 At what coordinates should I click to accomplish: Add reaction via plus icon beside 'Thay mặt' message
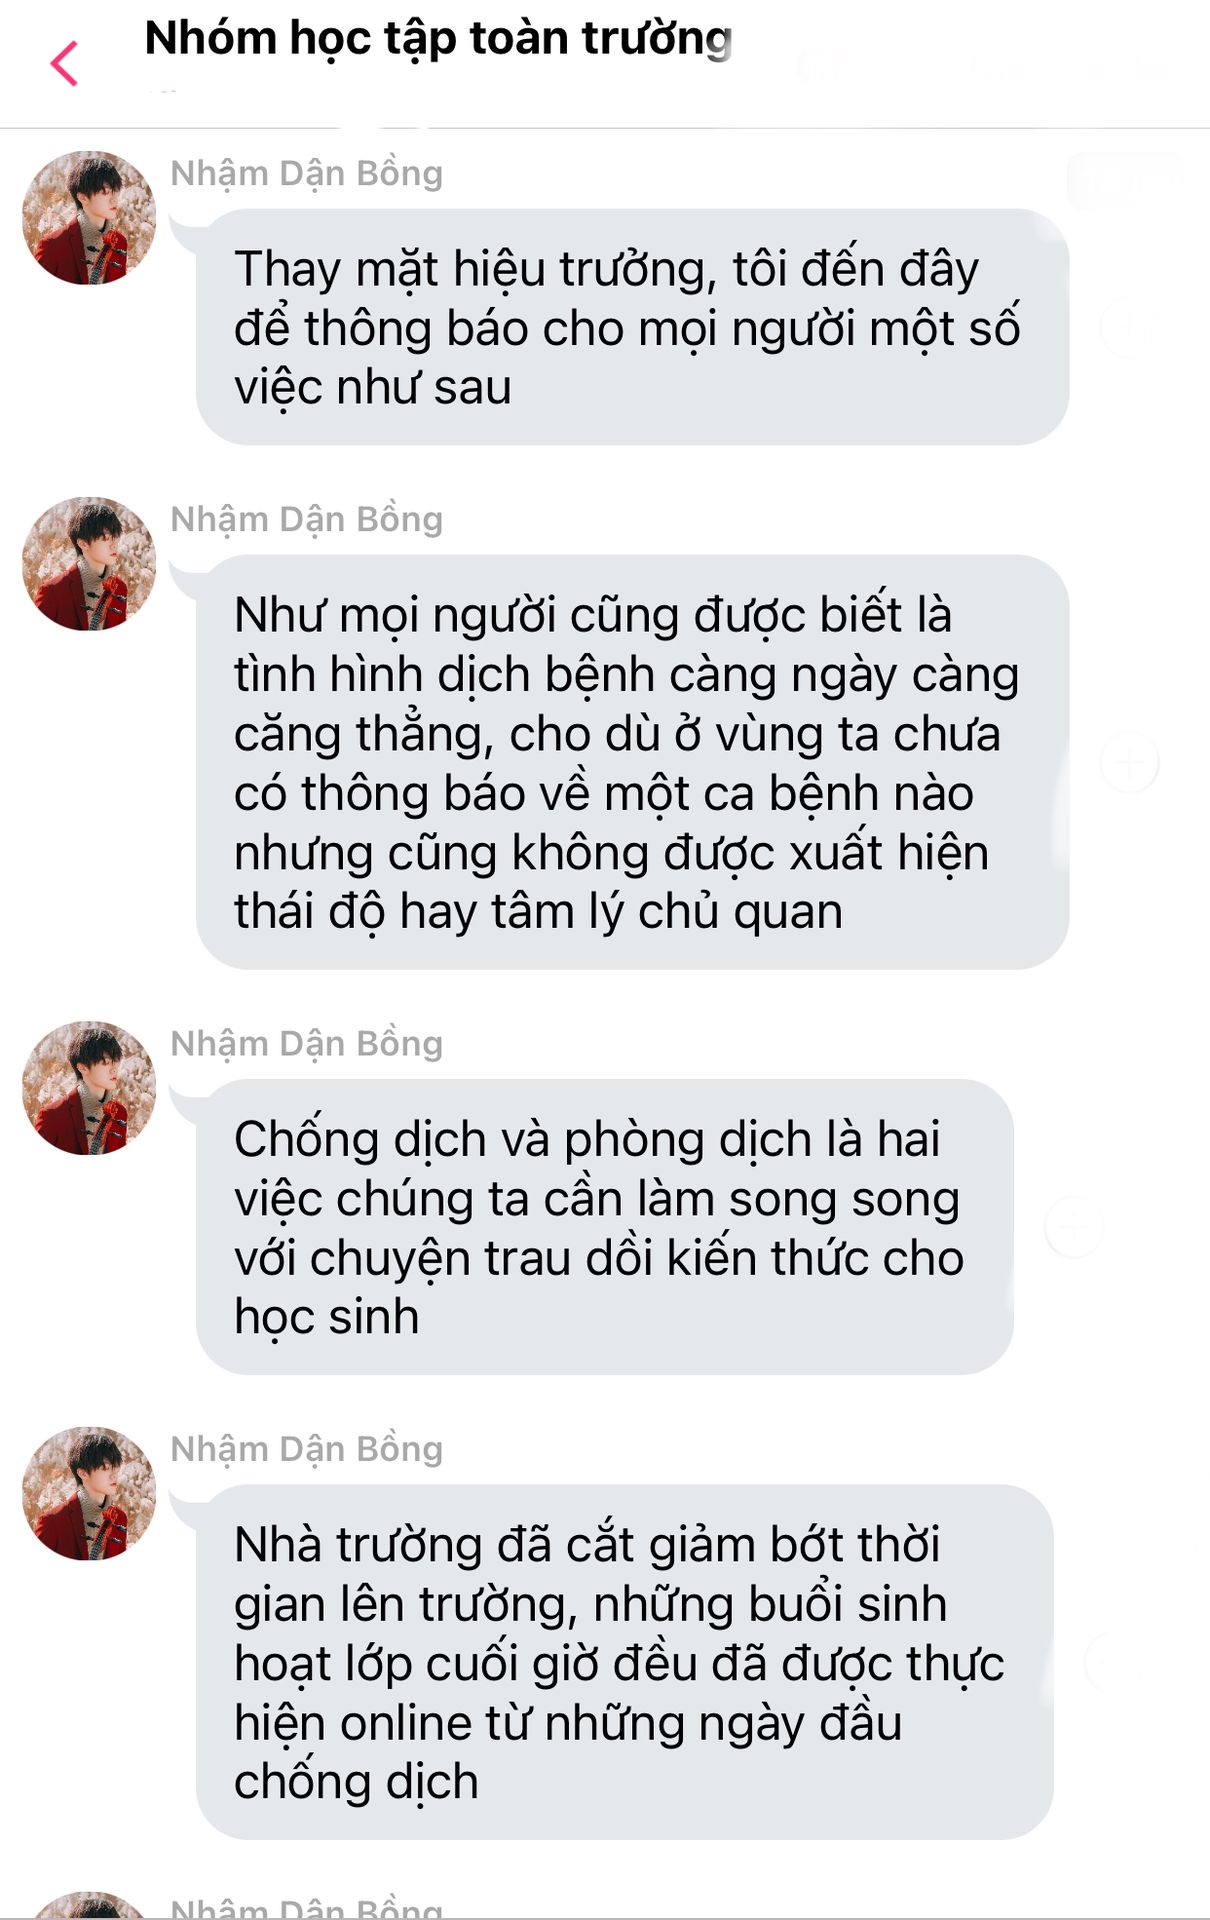coord(1130,327)
